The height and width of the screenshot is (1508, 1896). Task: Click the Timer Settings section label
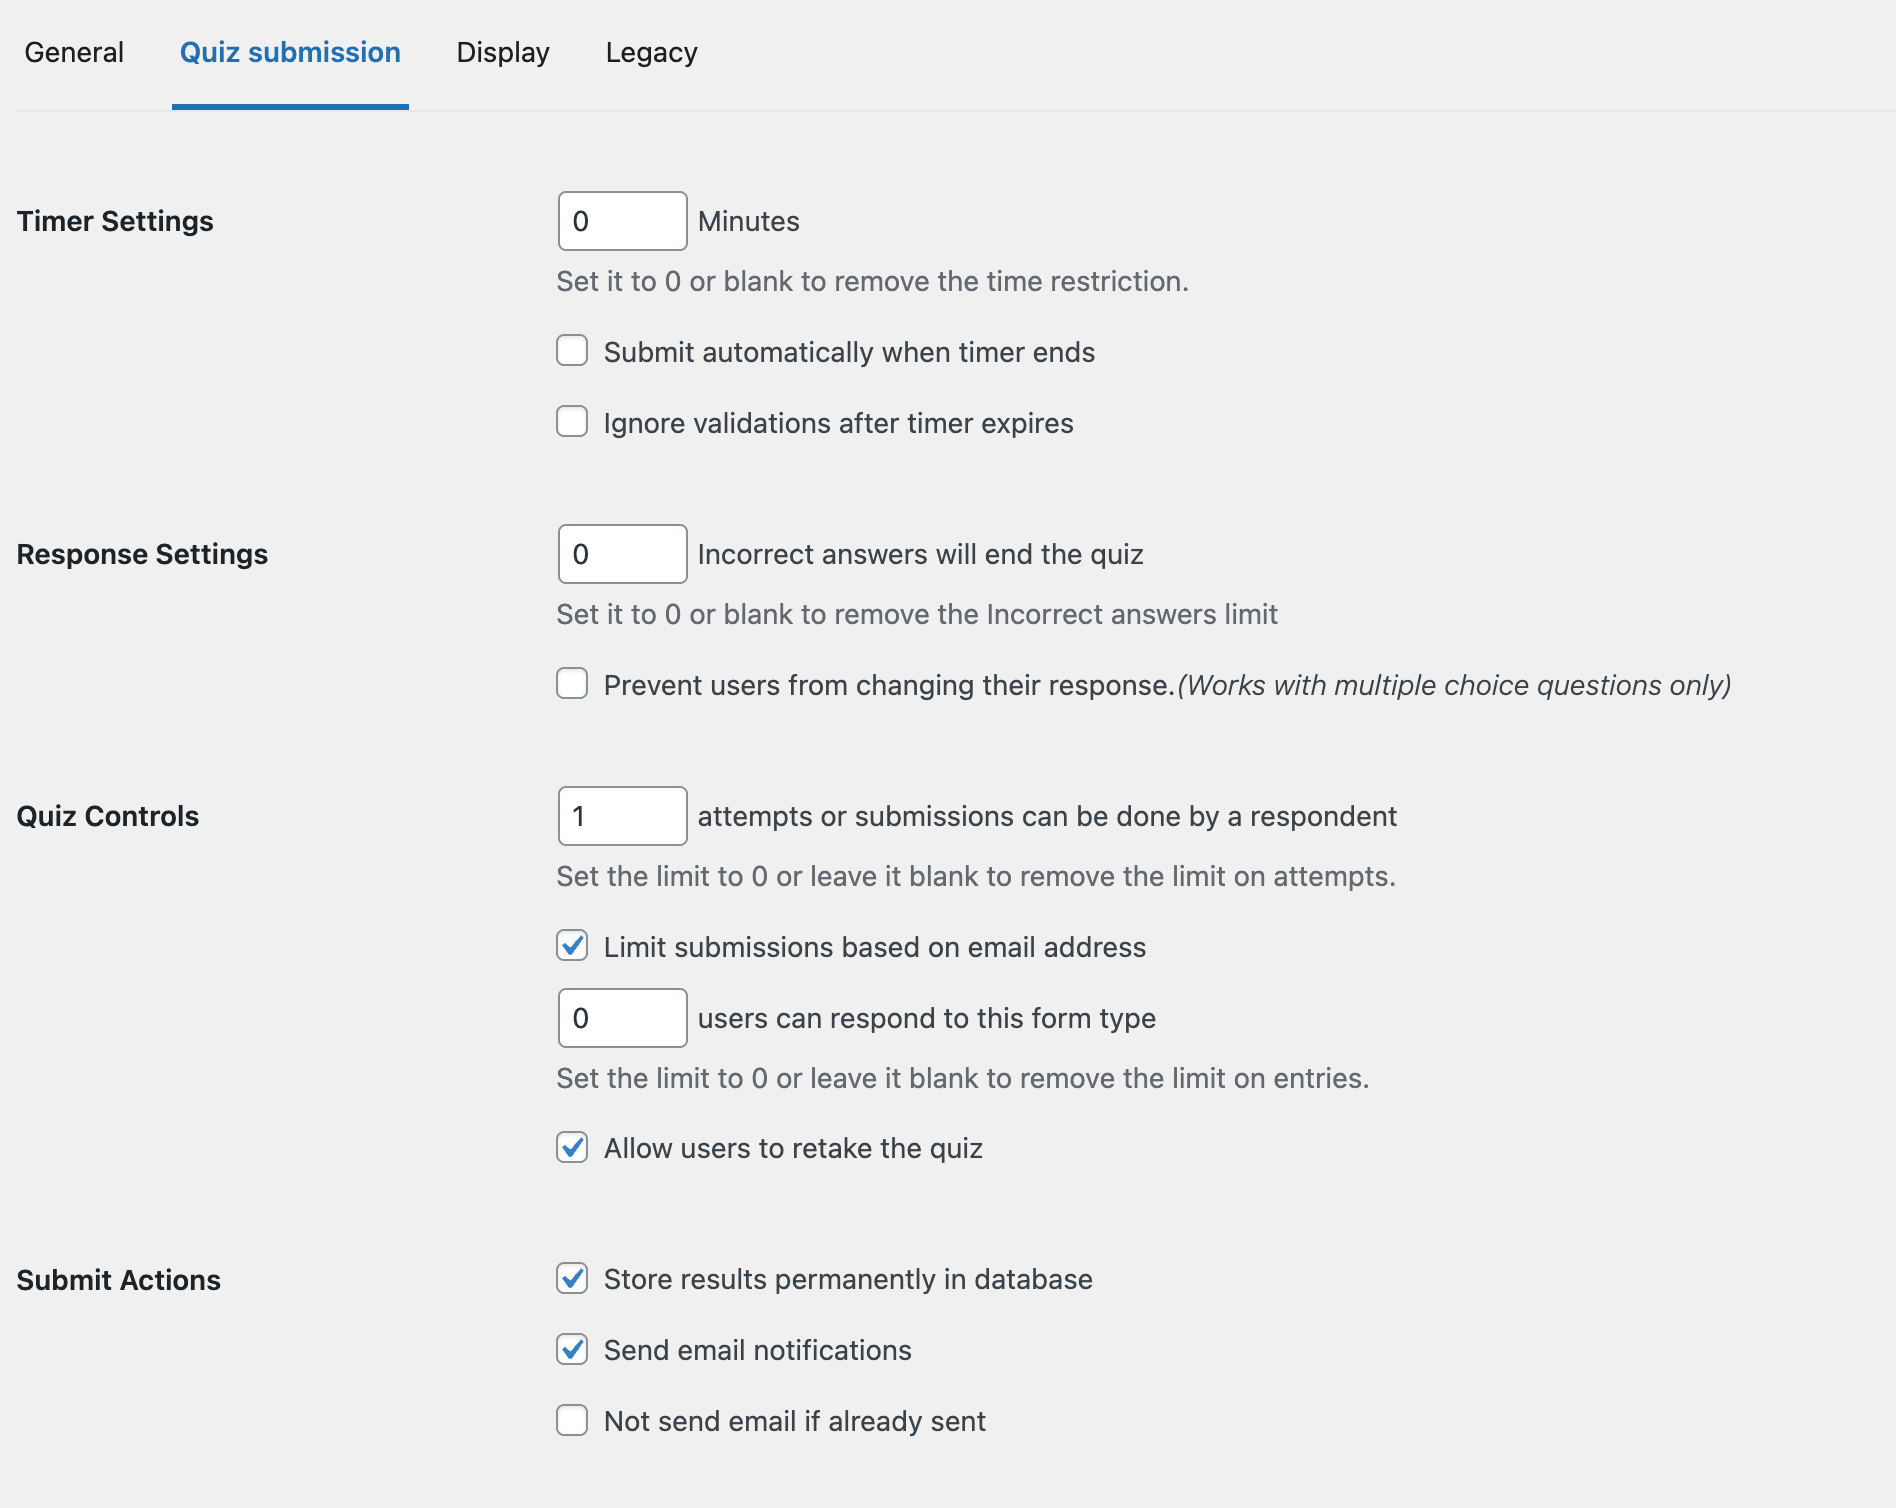(x=115, y=221)
